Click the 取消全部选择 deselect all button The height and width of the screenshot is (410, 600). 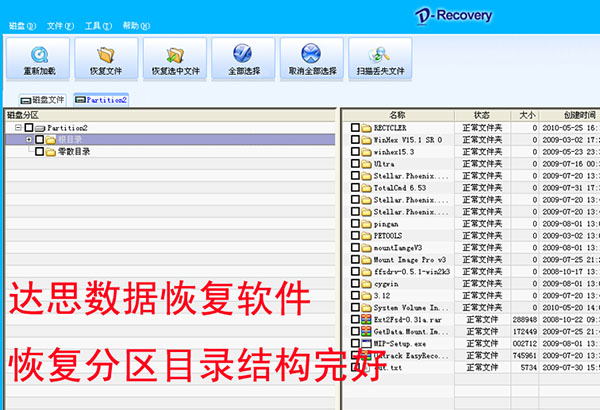(x=312, y=59)
